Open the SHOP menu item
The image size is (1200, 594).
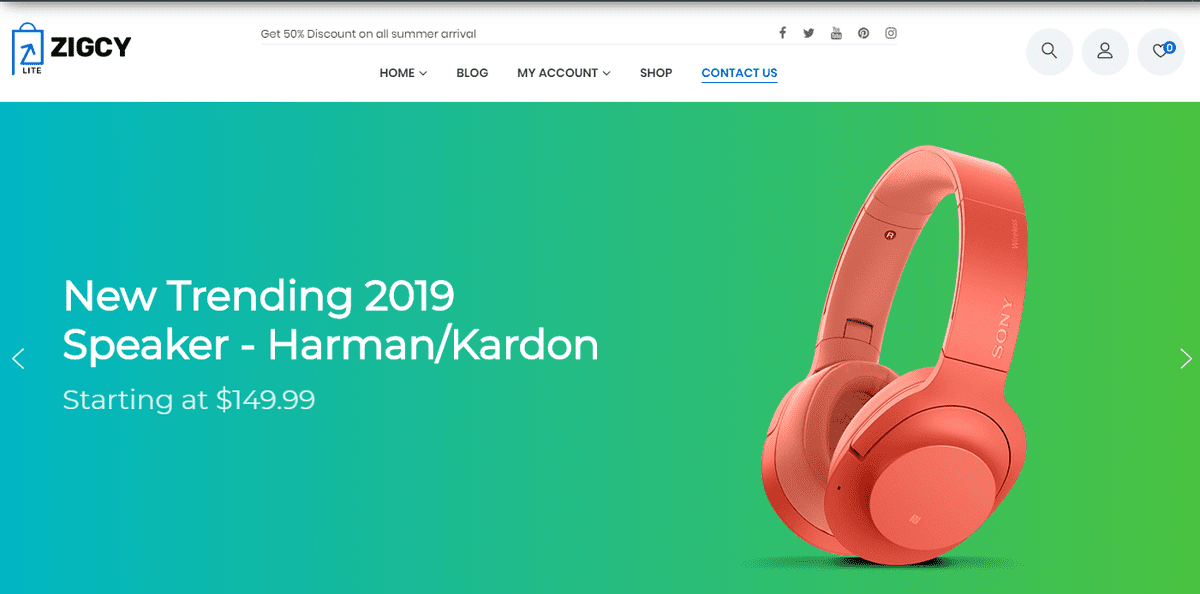coord(656,73)
